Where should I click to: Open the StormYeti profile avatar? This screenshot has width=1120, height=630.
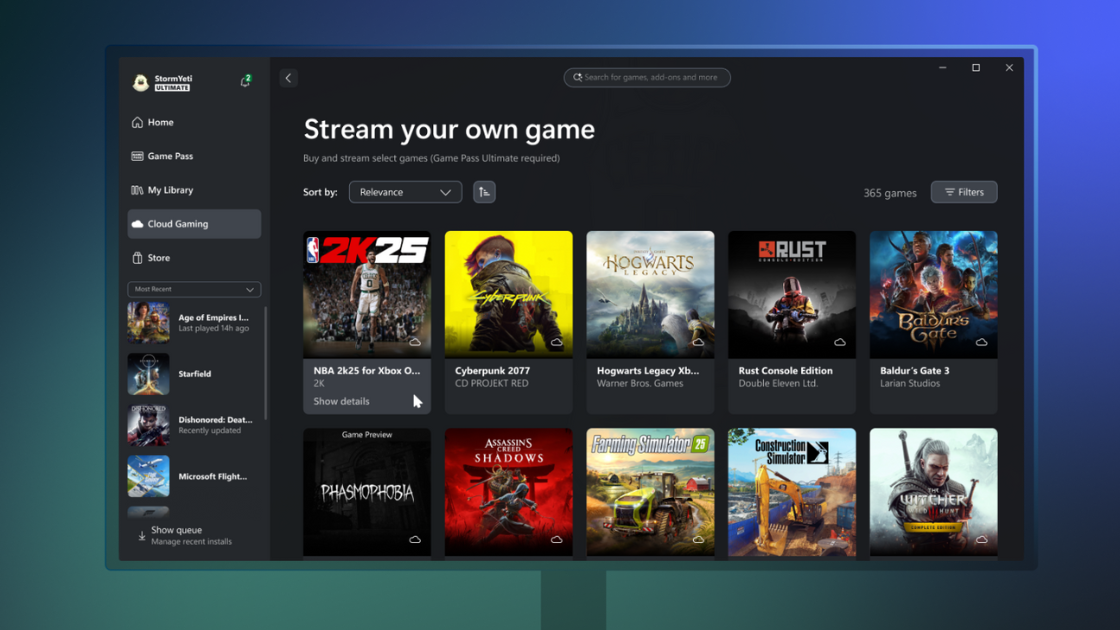pos(141,83)
